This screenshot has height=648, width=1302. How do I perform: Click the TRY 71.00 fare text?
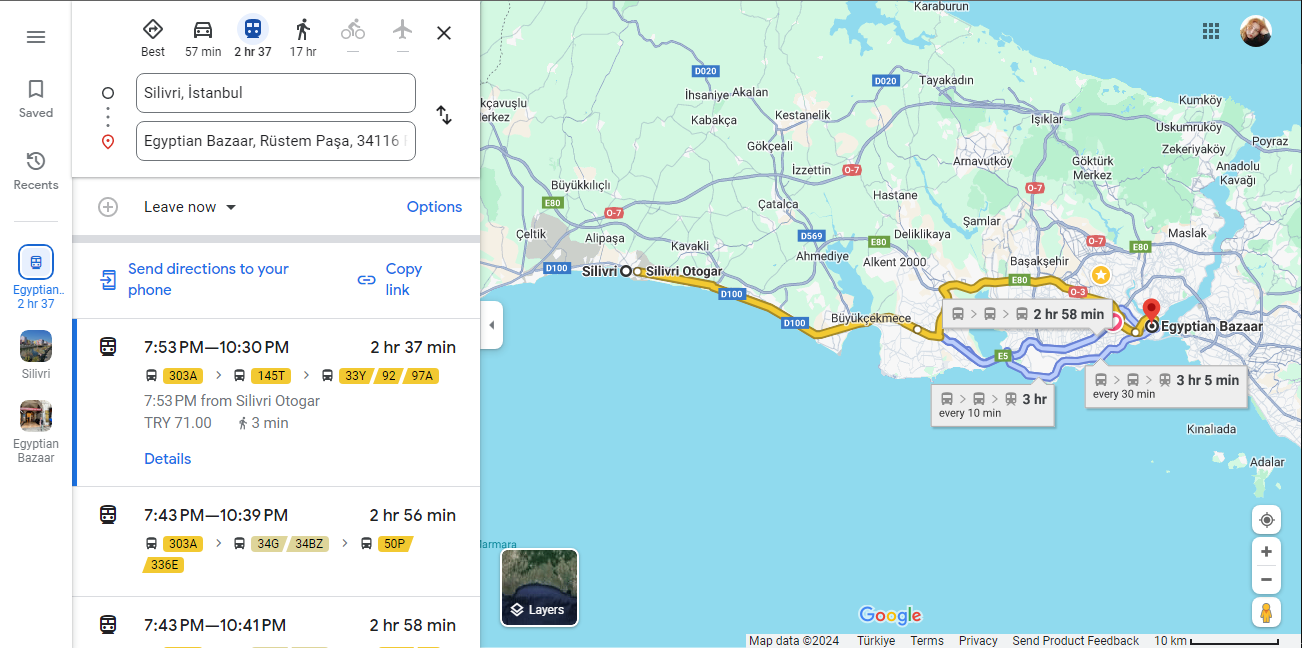178,423
